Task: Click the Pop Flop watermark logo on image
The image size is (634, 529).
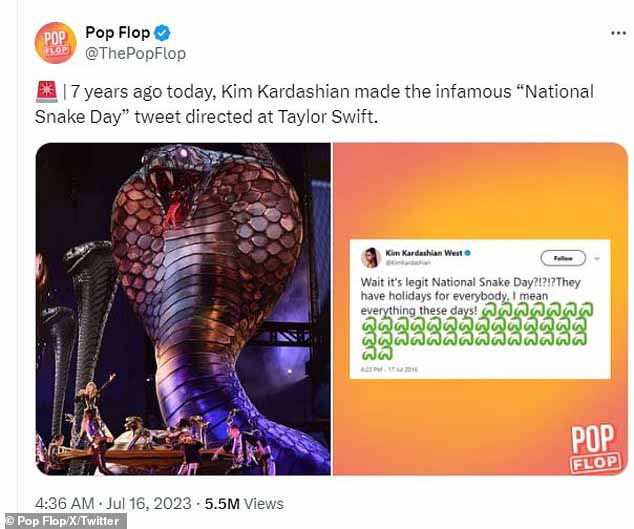Action: [595, 448]
